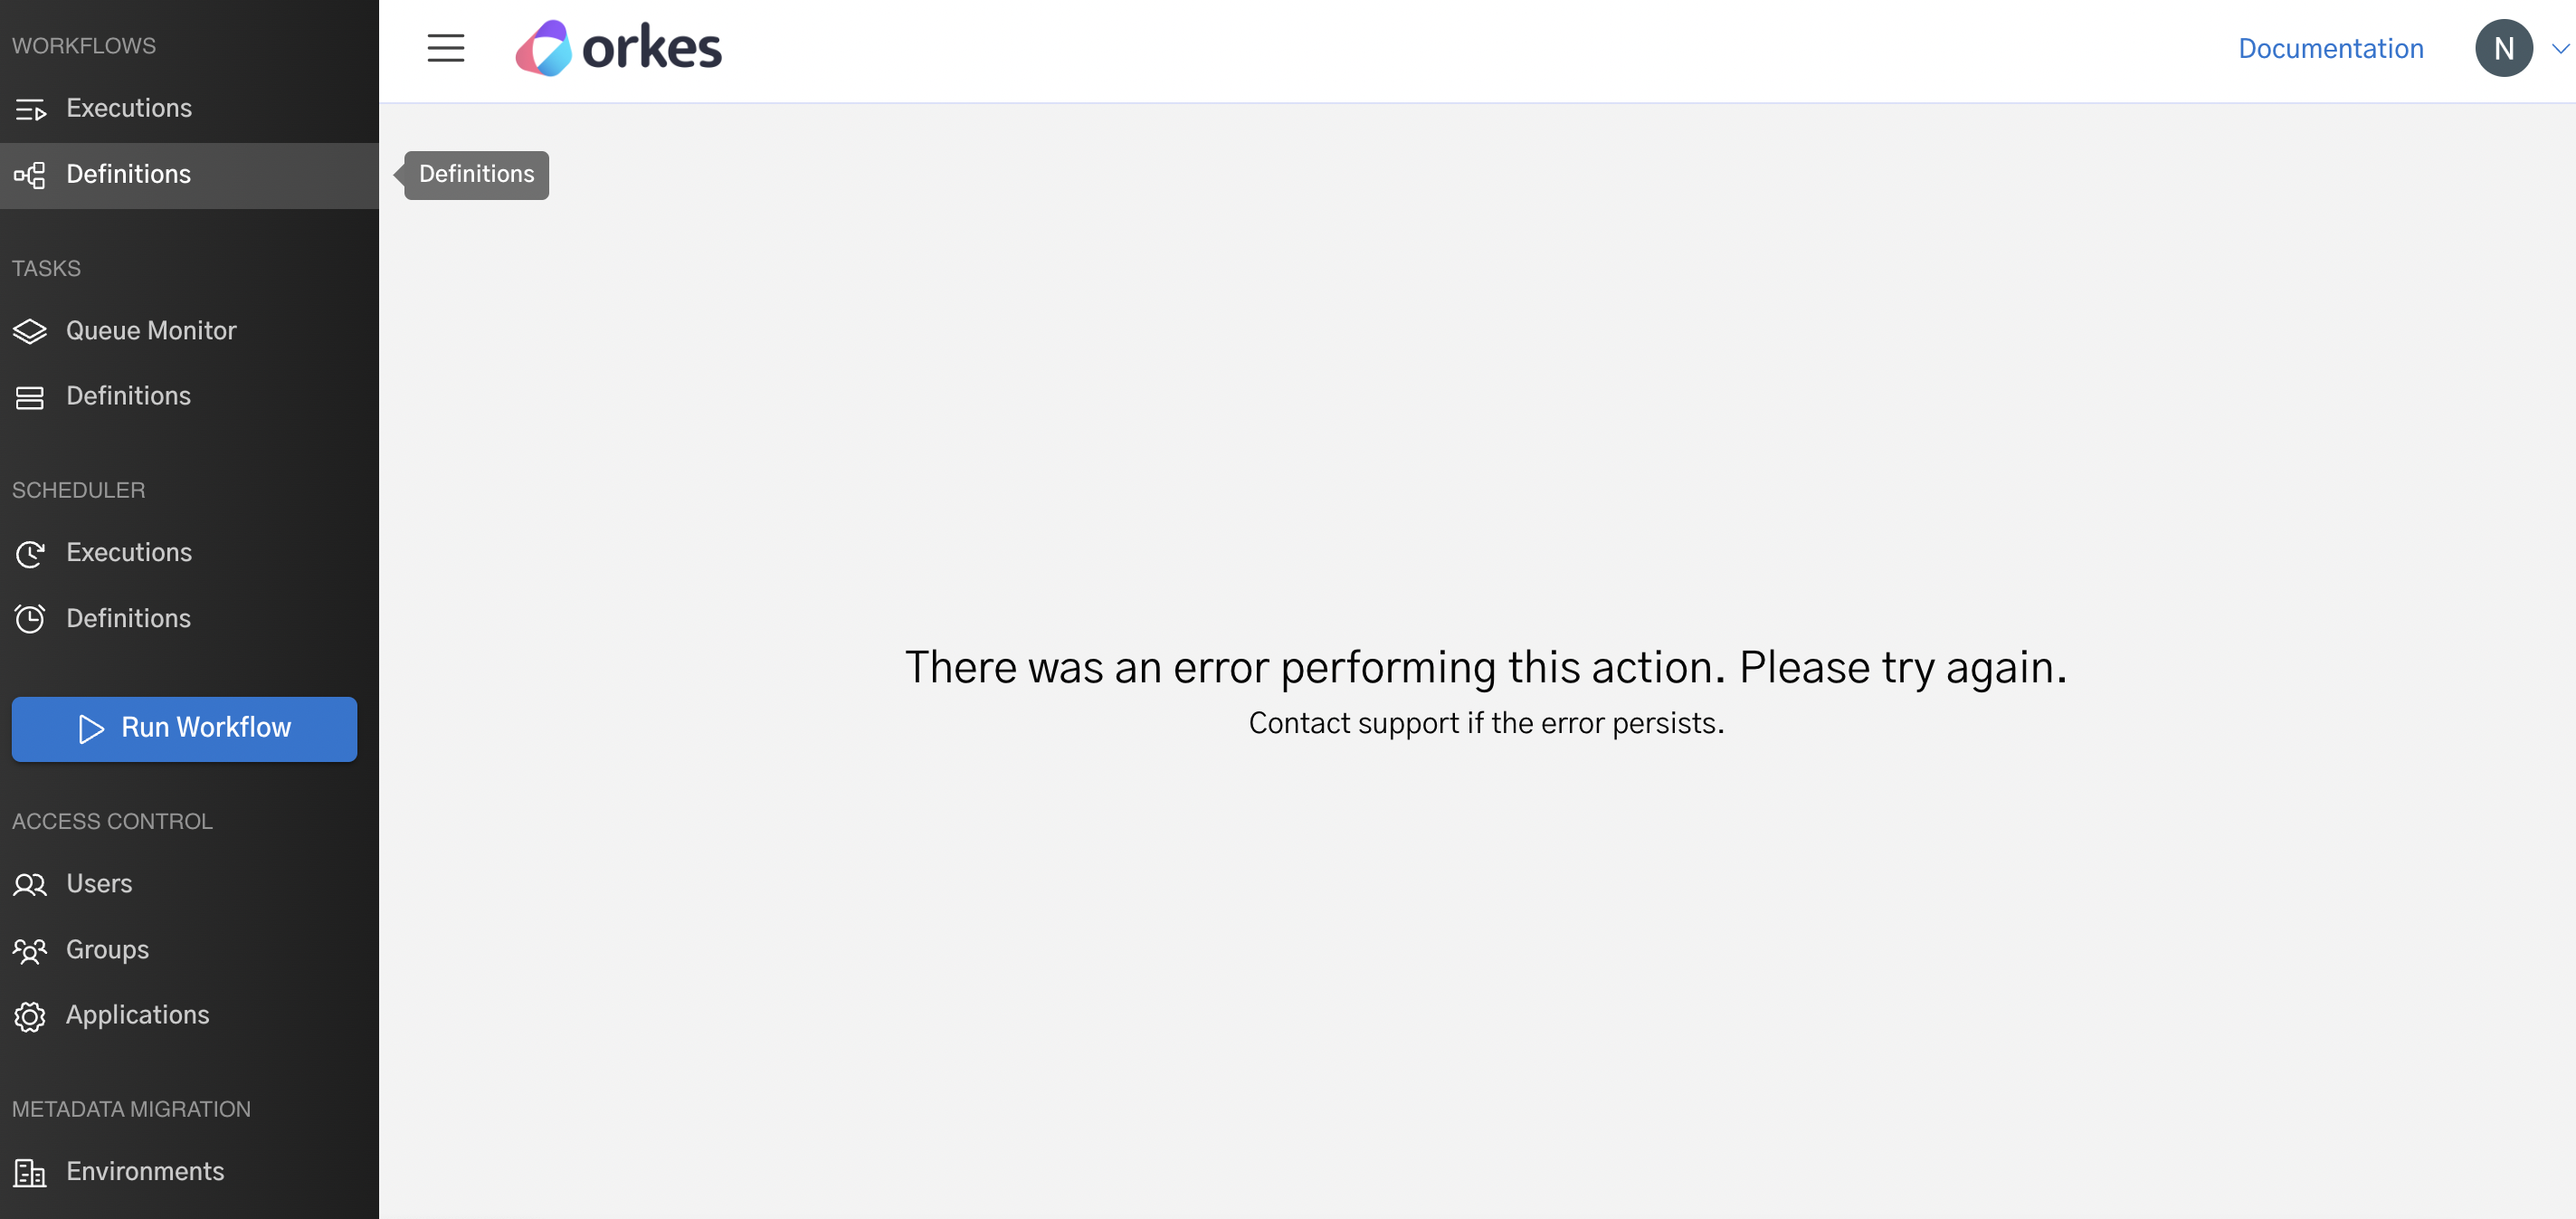Image resolution: width=2576 pixels, height=1219 pixels.
Task: Toggle the sidebar collapse button
Action: 445,49
